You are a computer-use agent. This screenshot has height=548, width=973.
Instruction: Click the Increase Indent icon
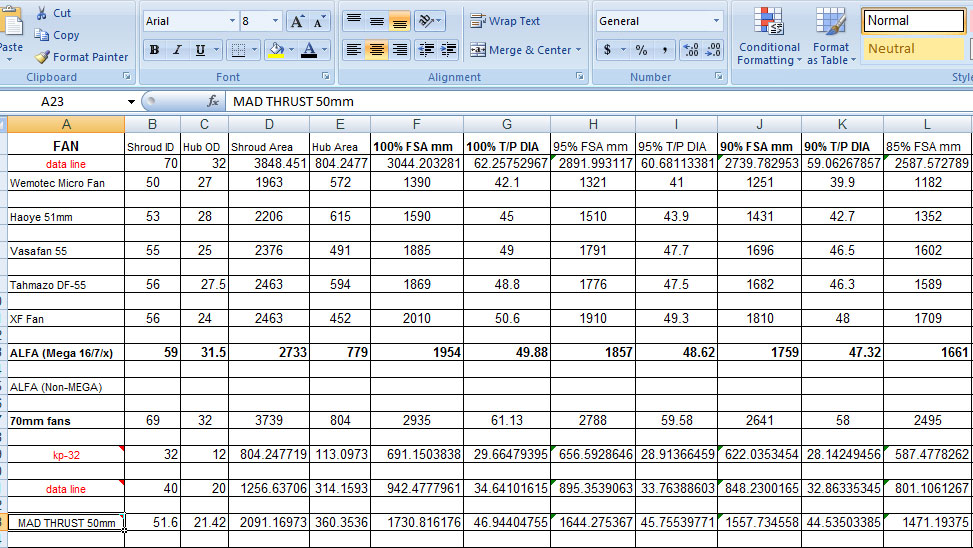(448, 50)
